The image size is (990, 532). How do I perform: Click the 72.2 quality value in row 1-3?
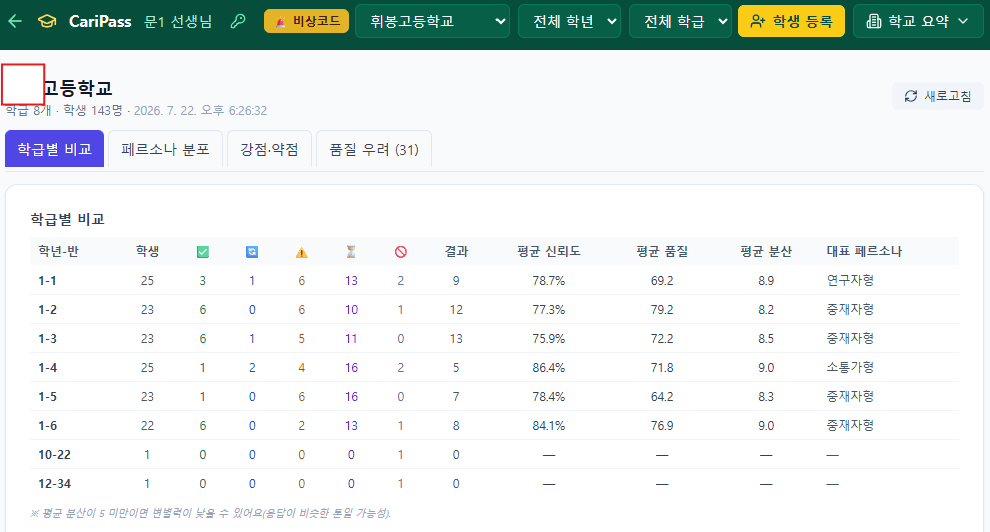click(x=662, y=339)
